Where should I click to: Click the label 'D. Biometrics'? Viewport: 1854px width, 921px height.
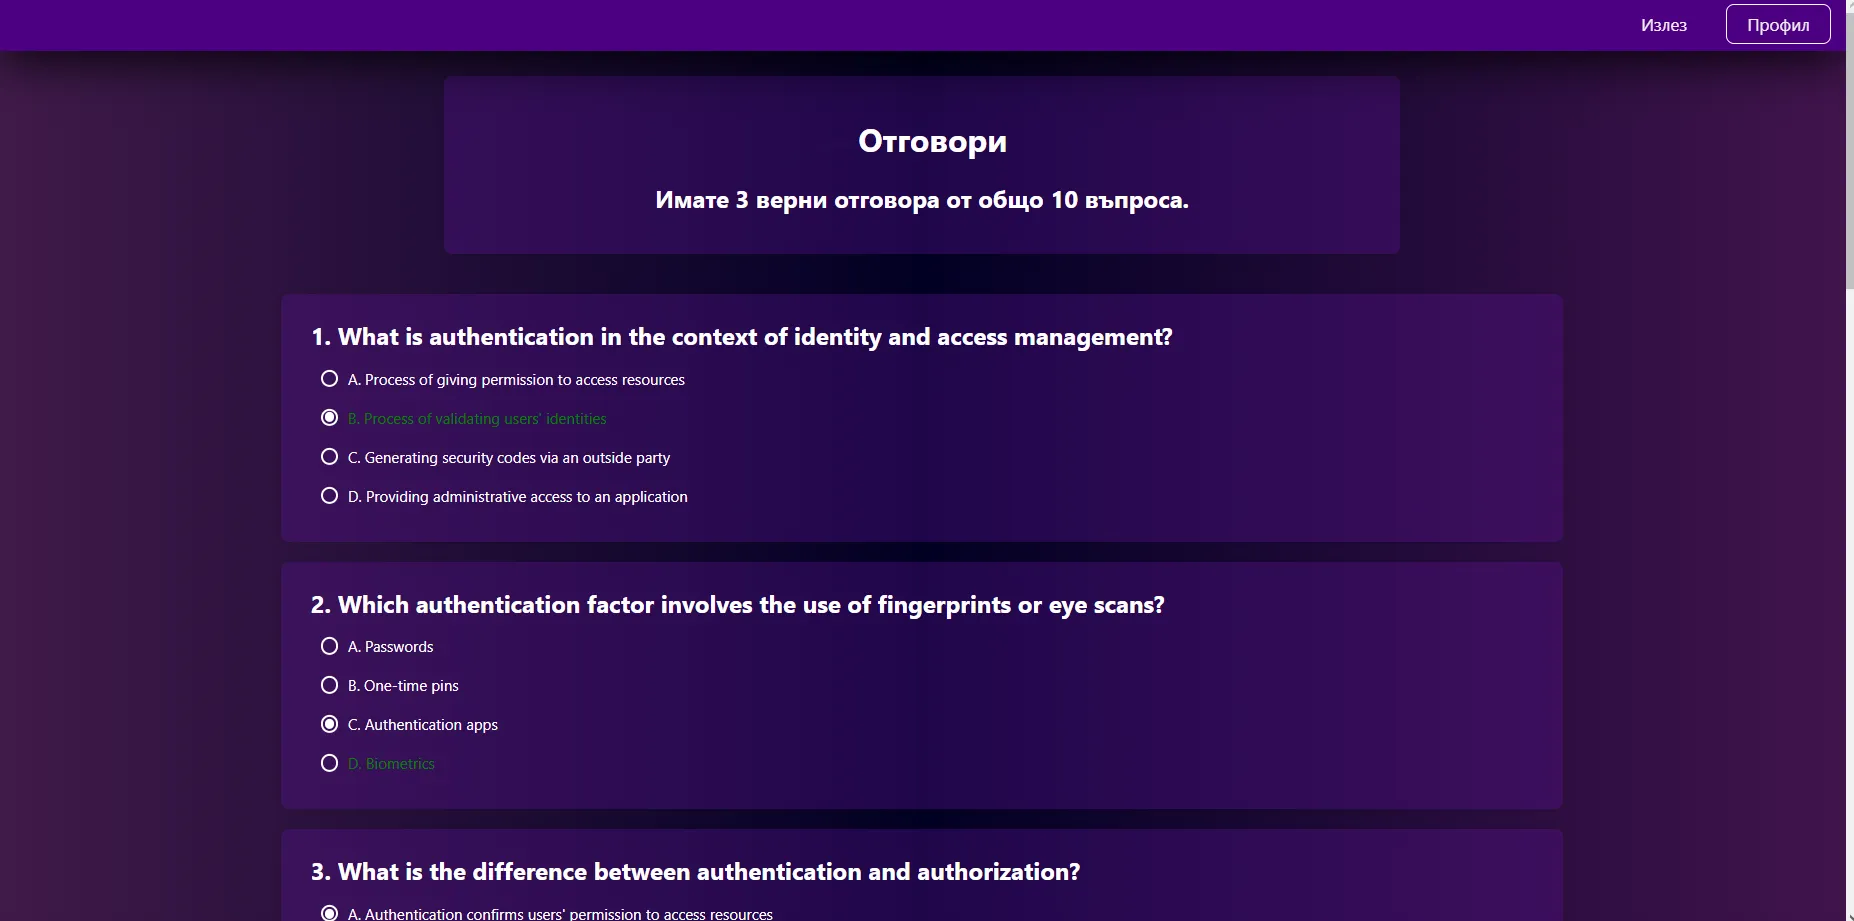391,764
